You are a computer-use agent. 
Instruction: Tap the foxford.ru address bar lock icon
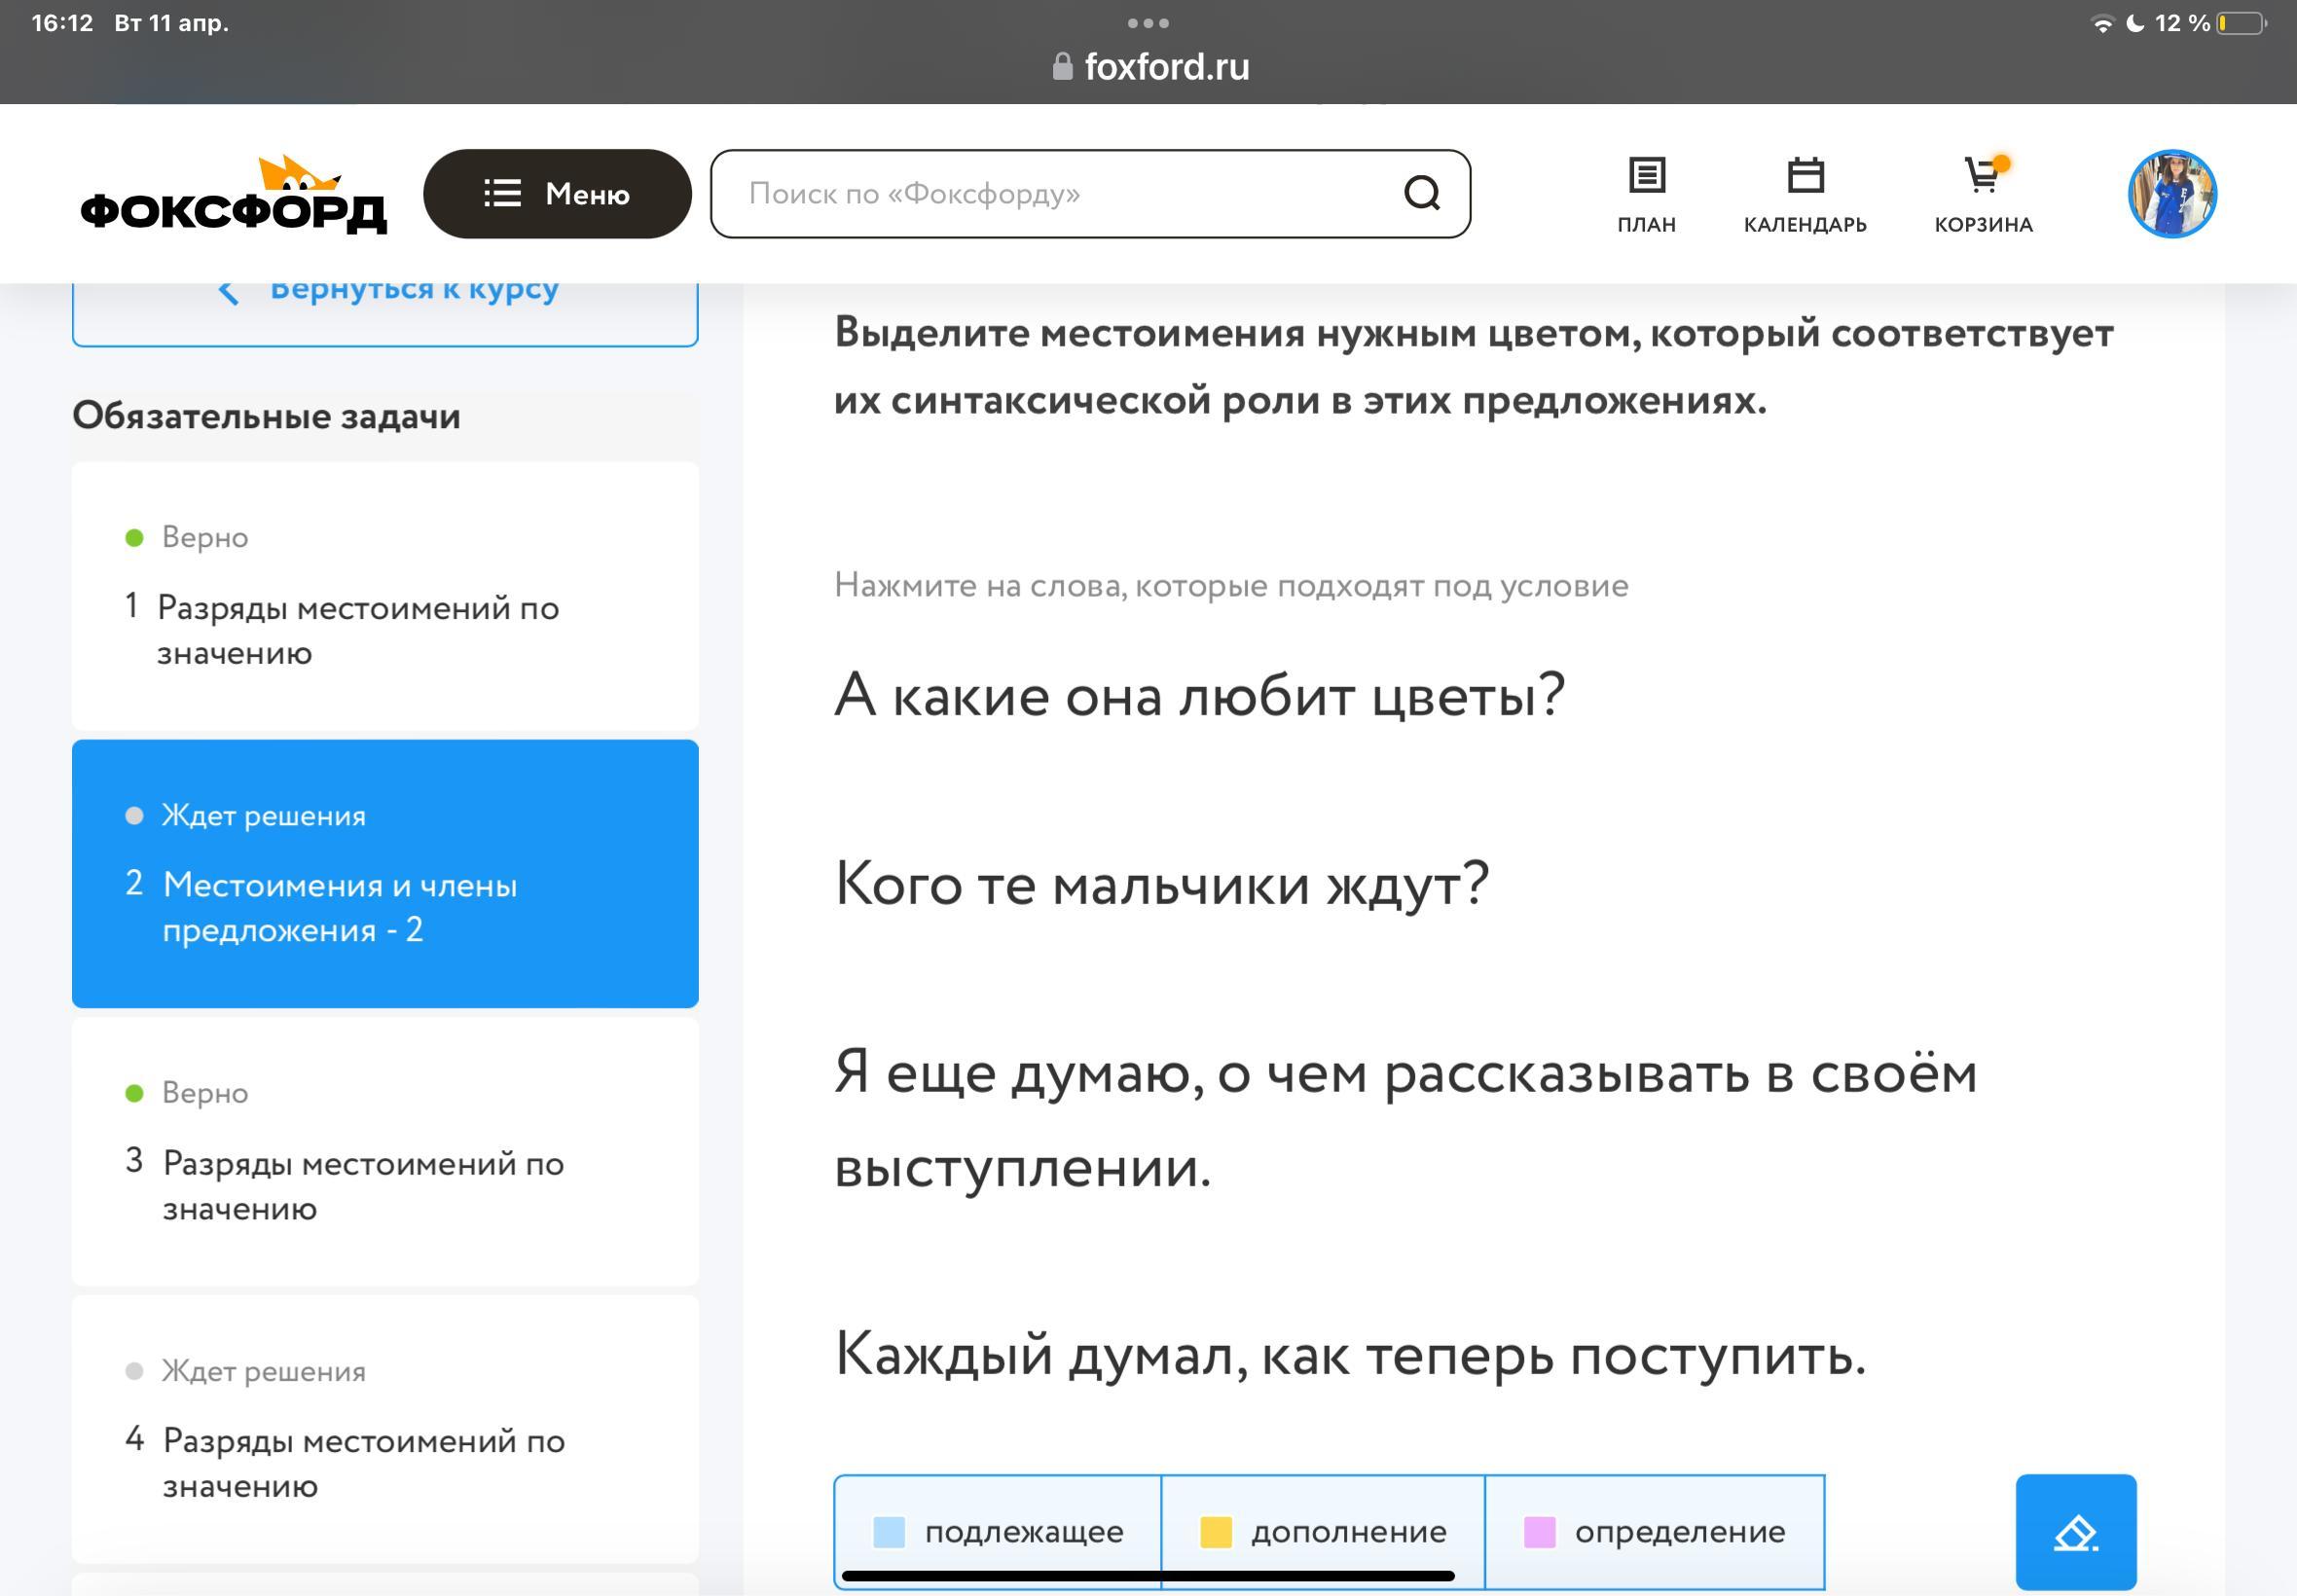(x=1062, y=67)
